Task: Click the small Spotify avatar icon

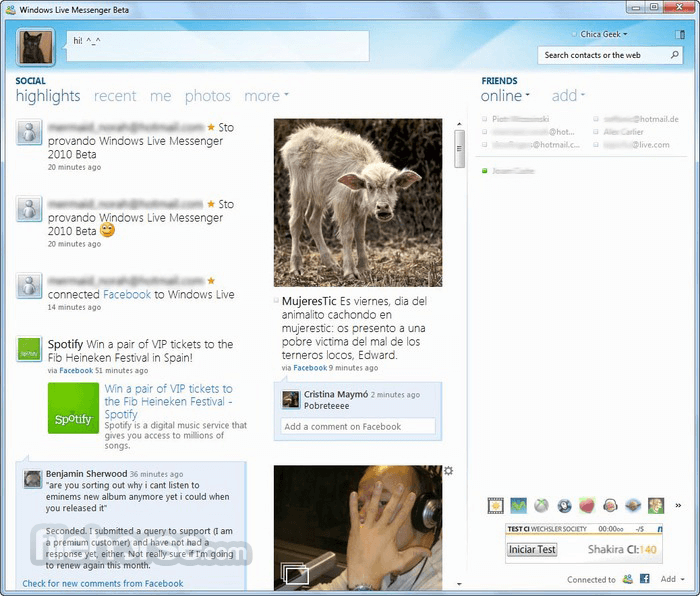Action: (29, 349)
